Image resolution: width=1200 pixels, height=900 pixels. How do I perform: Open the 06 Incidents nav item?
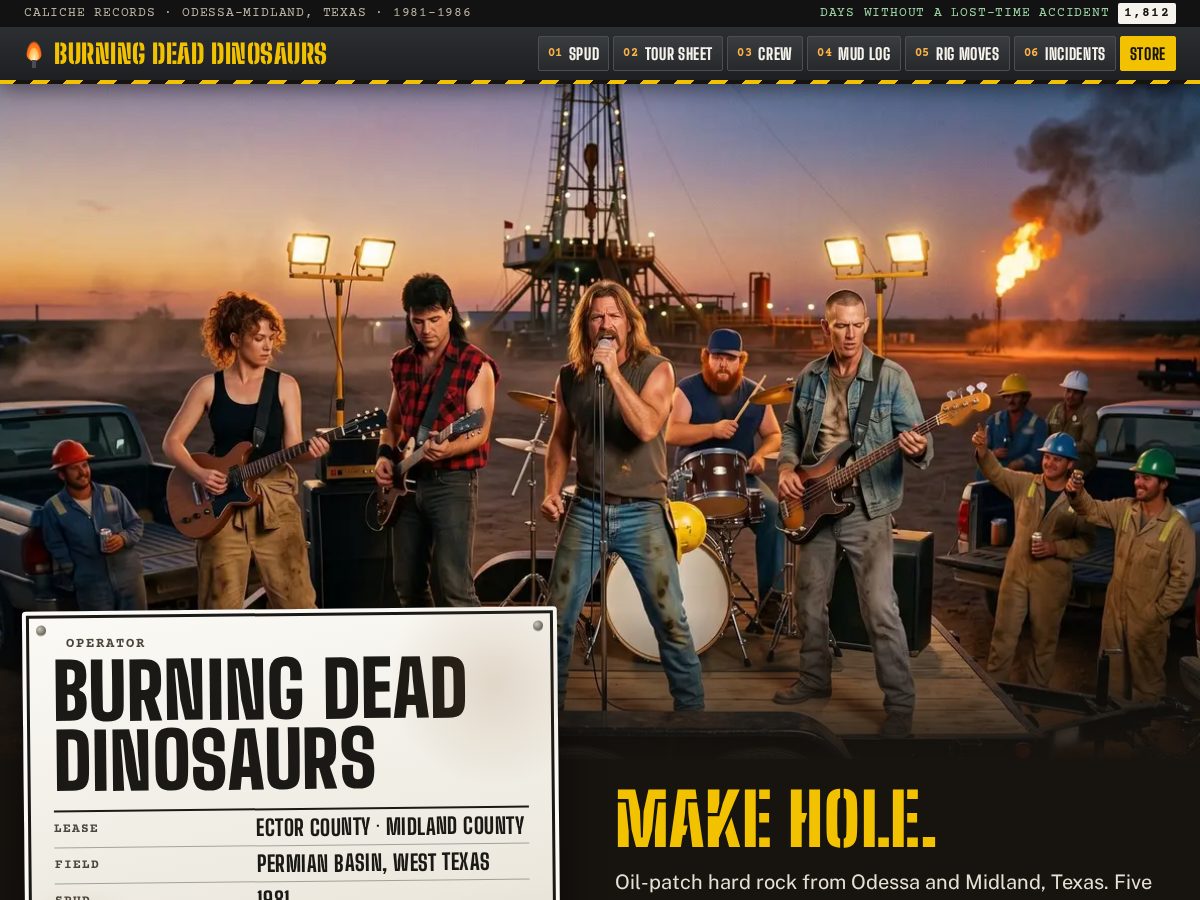[1065, 54]
